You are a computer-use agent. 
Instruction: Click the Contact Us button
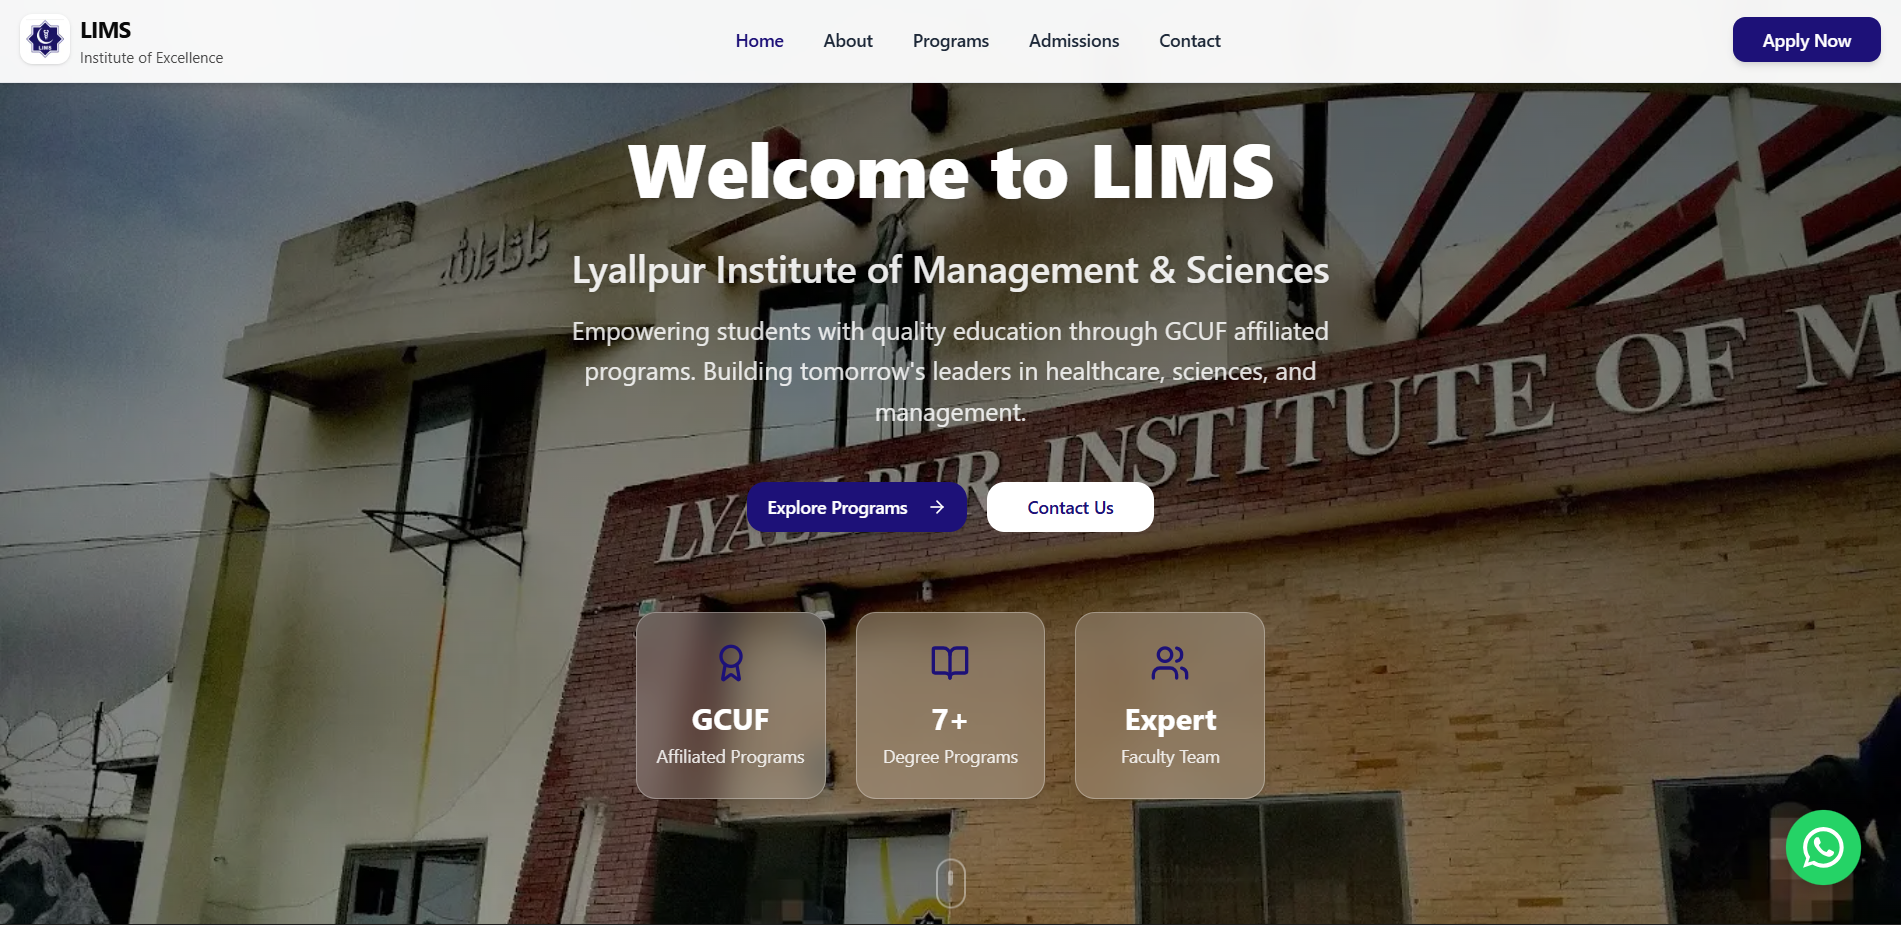point(1069,507)
